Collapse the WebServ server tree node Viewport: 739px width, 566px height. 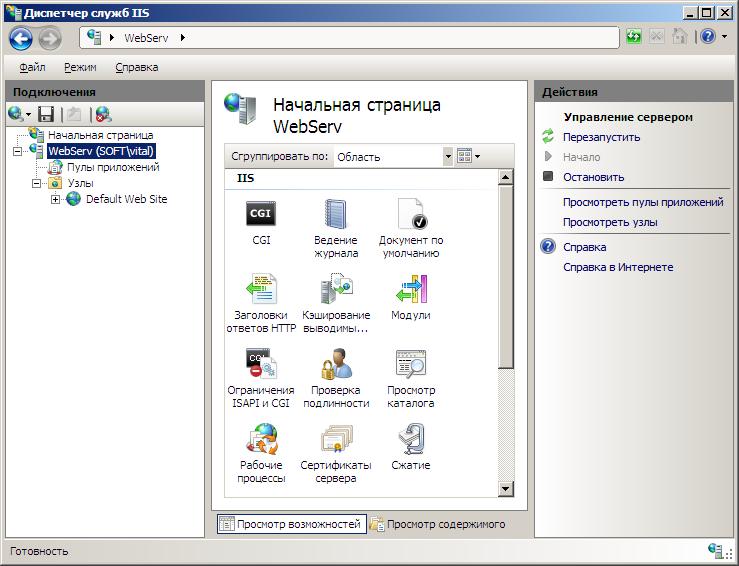17,151
